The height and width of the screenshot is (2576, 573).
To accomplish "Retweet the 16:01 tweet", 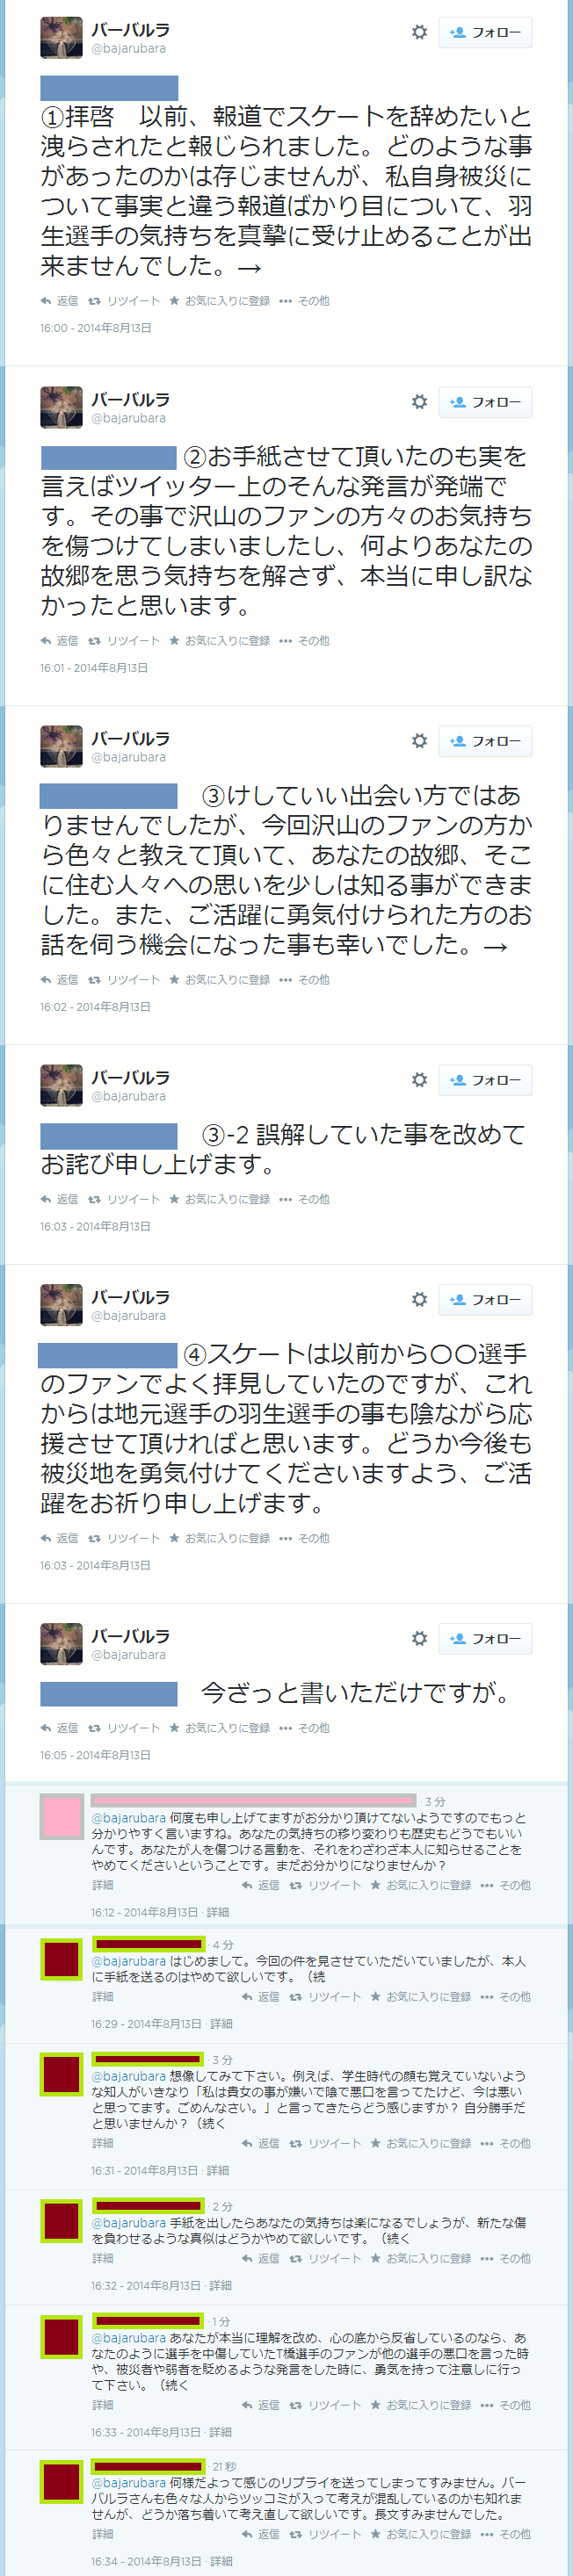I will coord(124,641).
